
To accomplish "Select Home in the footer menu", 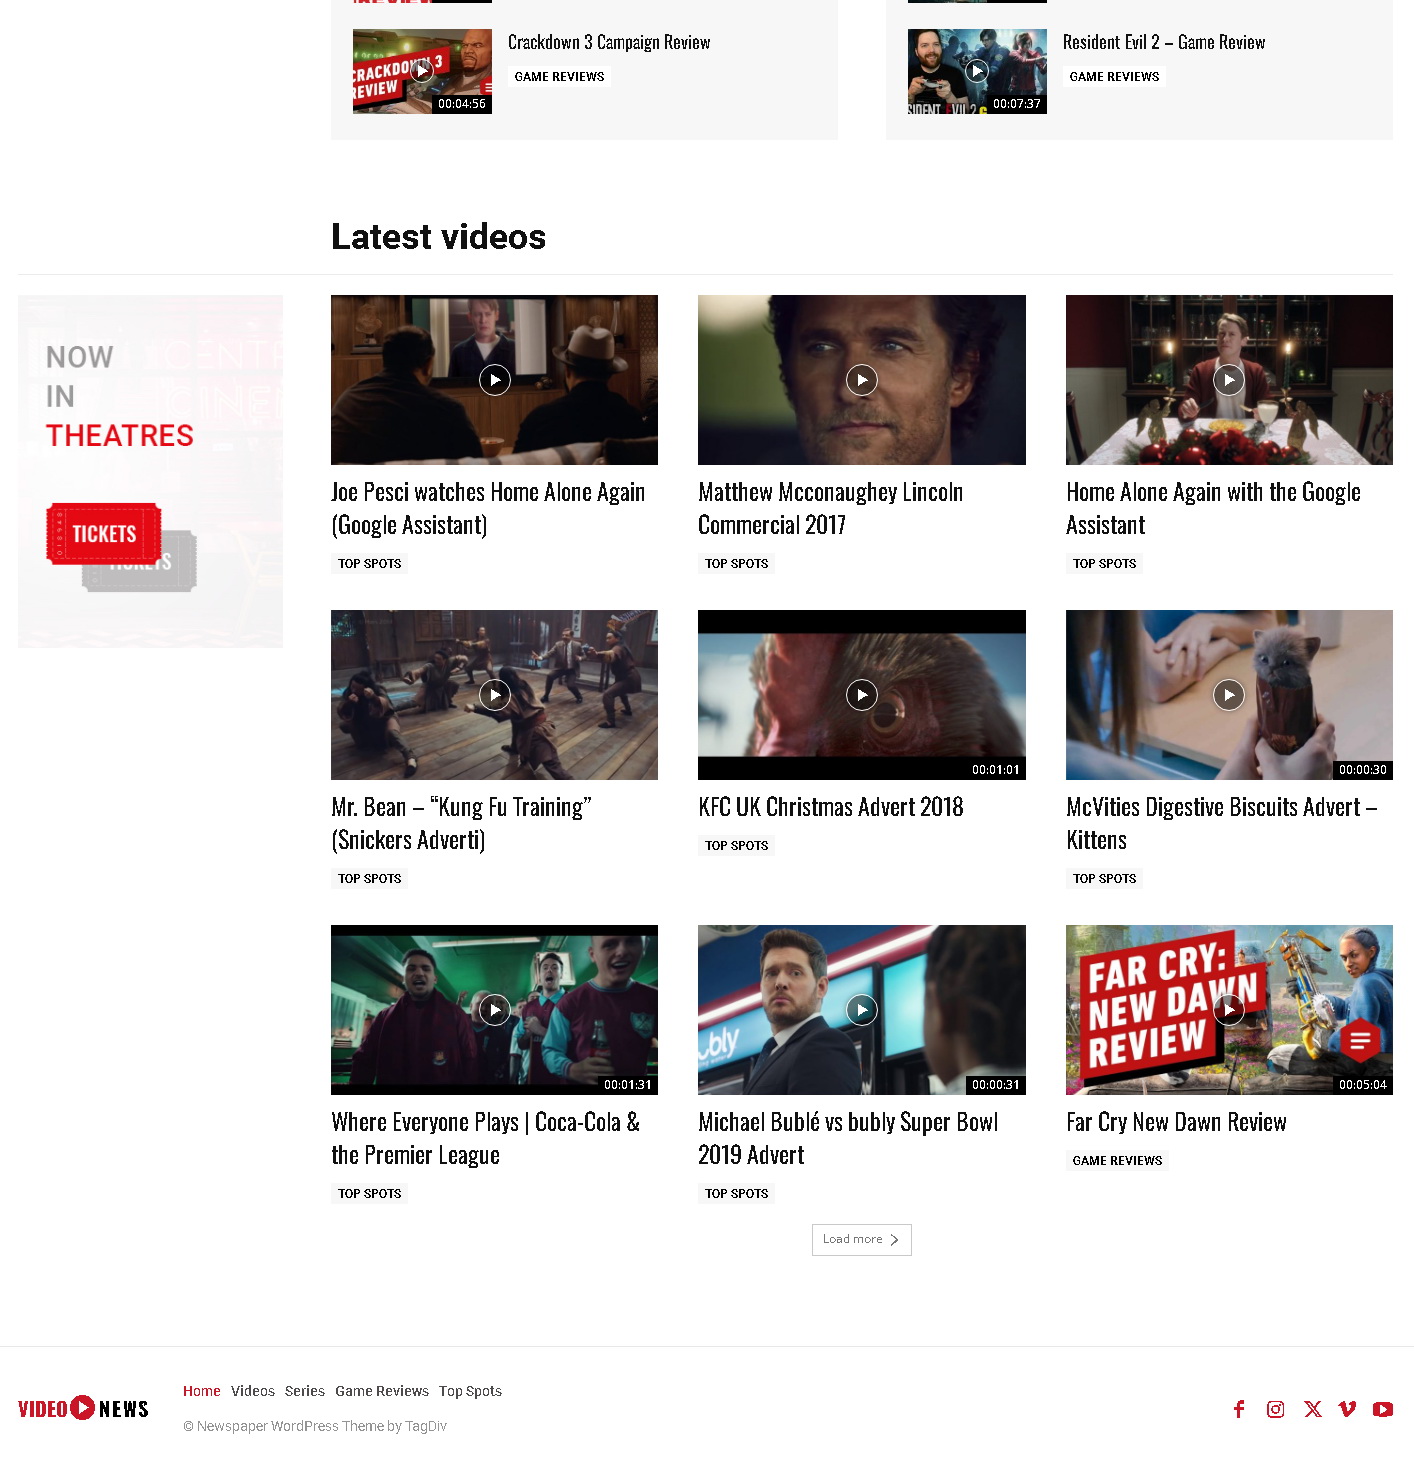I will coord(201,1391).
